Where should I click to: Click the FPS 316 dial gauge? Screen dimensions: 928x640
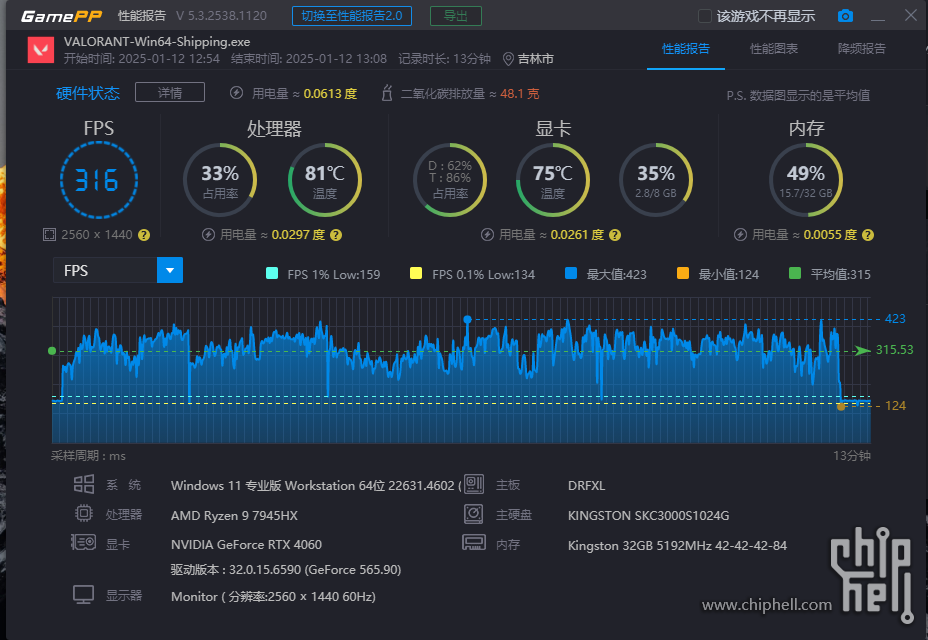pos(99,179)
